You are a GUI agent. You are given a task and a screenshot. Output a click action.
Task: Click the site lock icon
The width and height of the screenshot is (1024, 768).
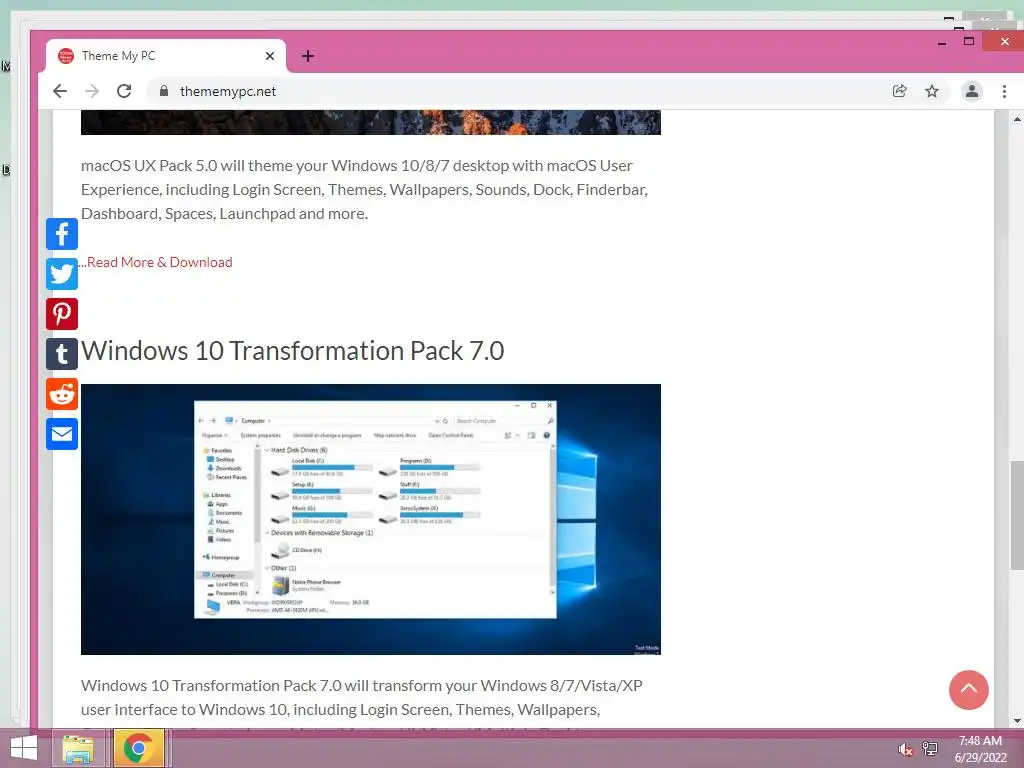[164, 91]
